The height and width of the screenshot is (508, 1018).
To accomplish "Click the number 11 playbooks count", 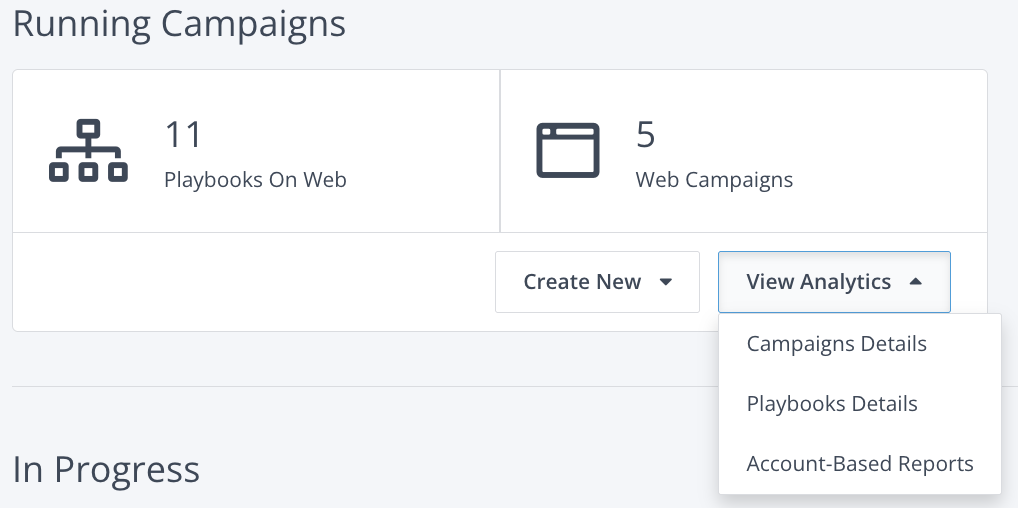I will tap(183, 134).
